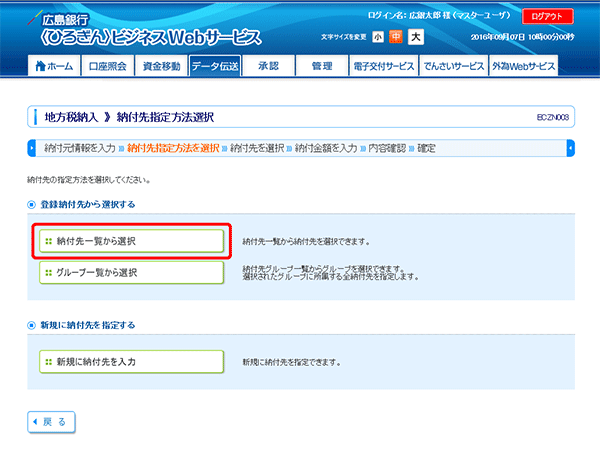Screen dimensions: 600x463
Task: Set font size to 大
Action: pos(416,37)
